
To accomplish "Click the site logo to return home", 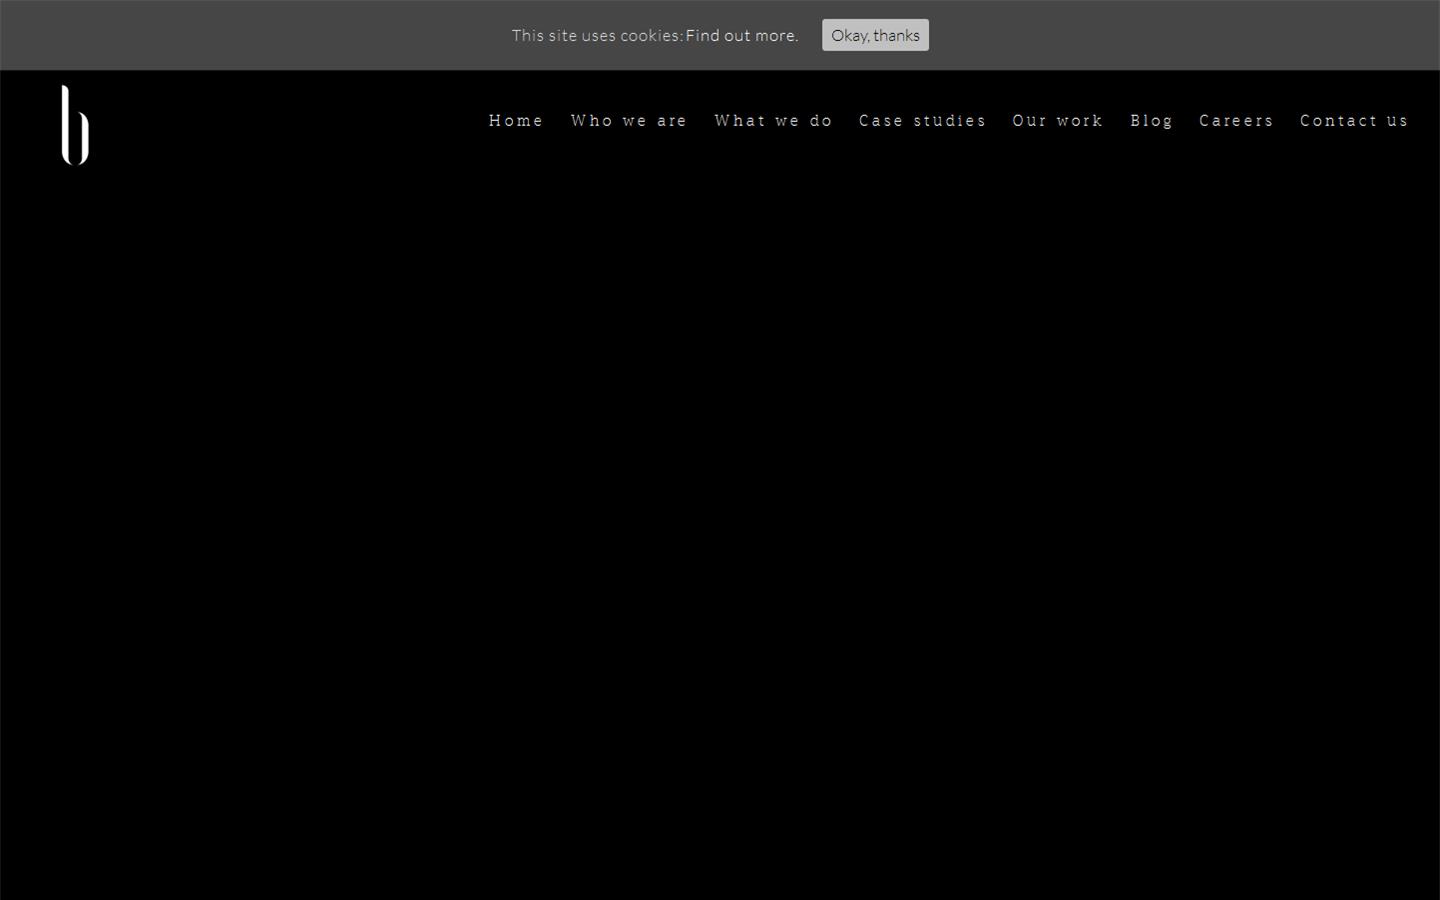I will (74, 124).
